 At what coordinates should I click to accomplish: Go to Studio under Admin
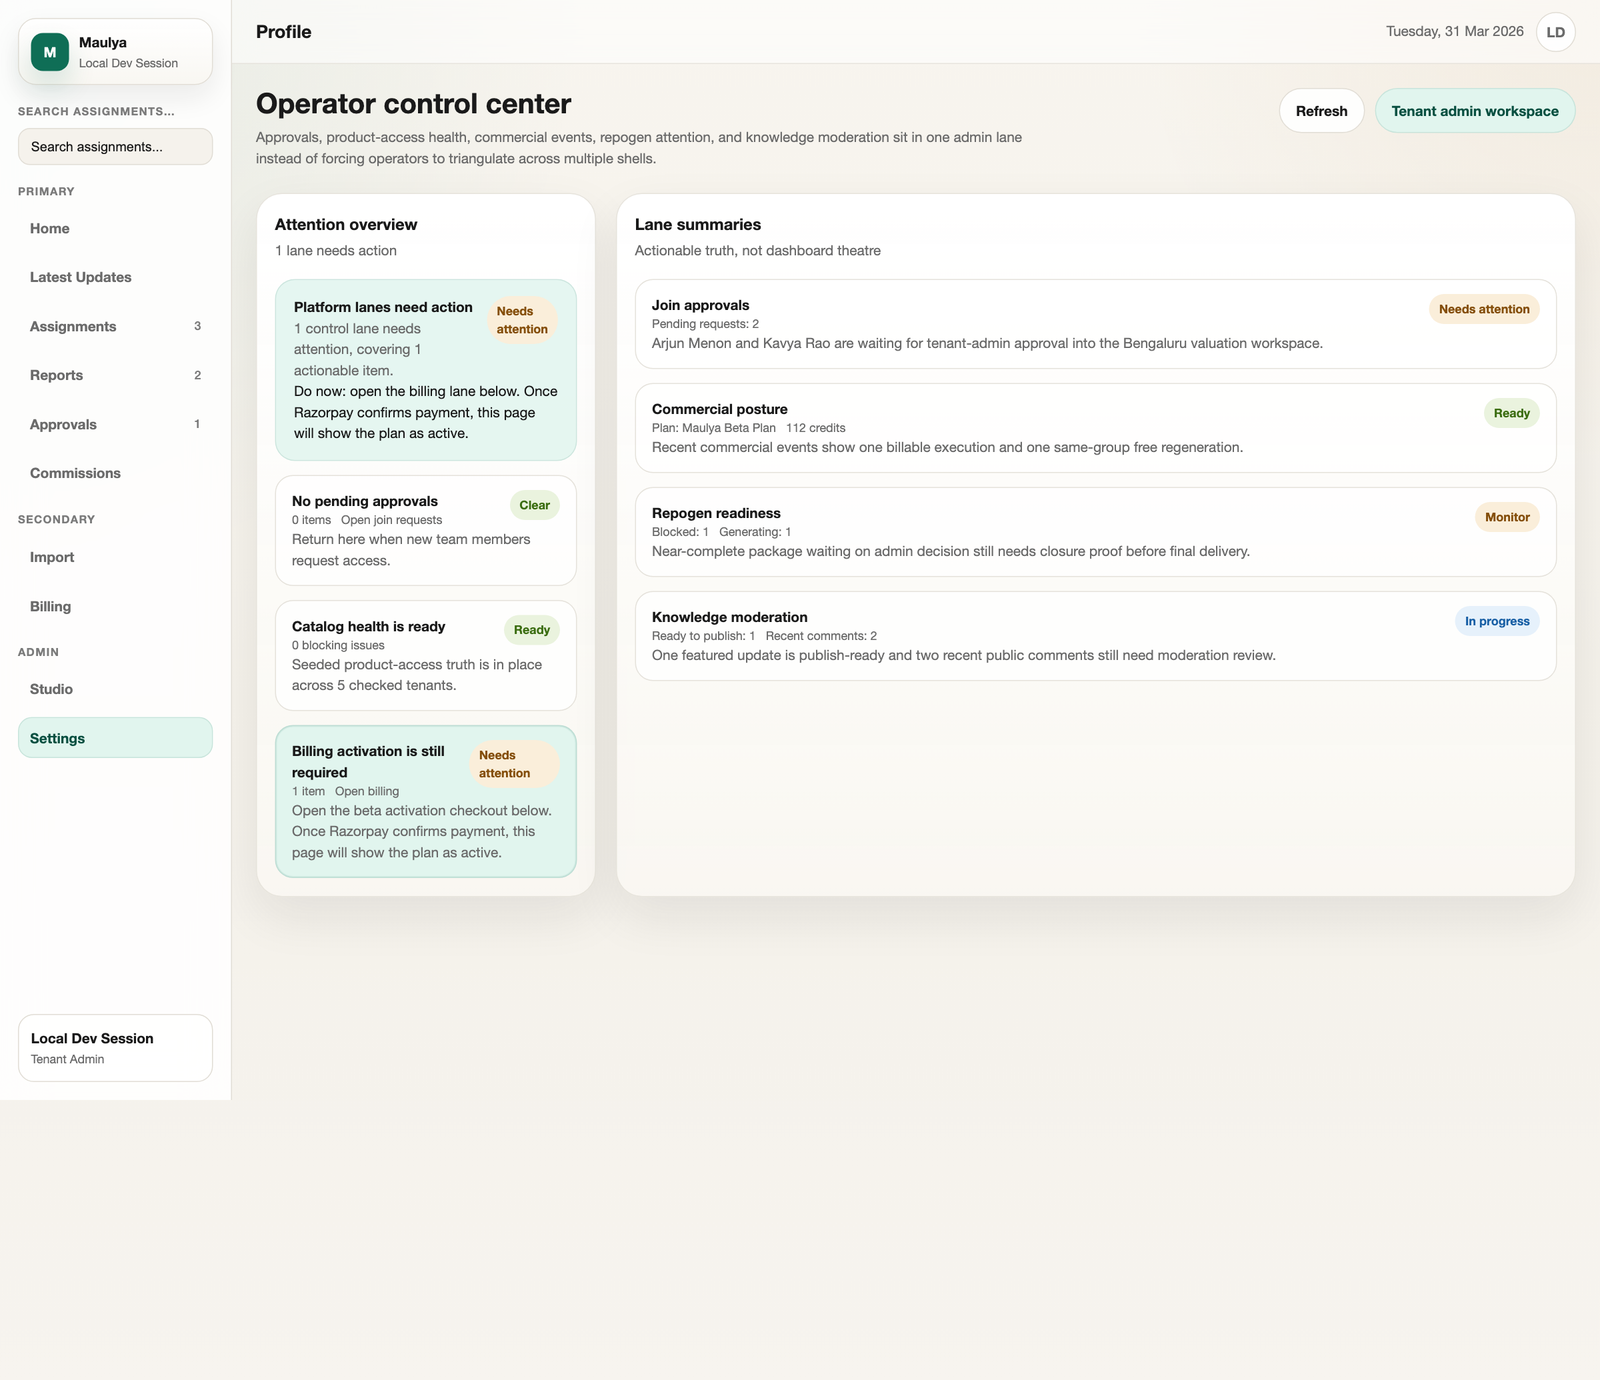pos(52,690)
